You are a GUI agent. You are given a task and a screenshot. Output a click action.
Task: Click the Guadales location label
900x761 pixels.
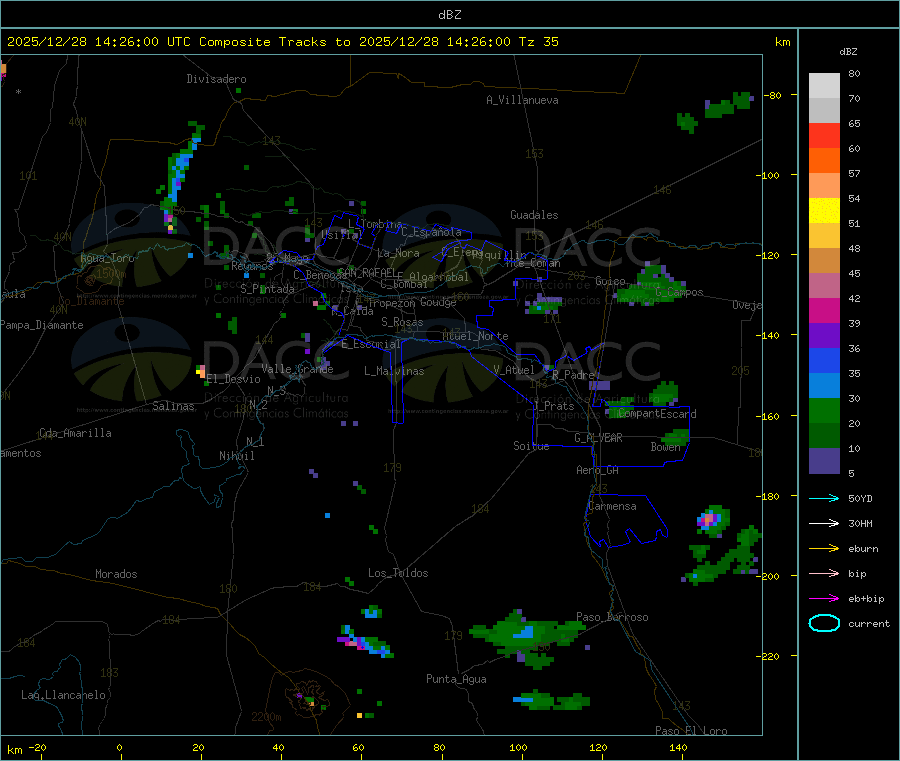(534, 215)
